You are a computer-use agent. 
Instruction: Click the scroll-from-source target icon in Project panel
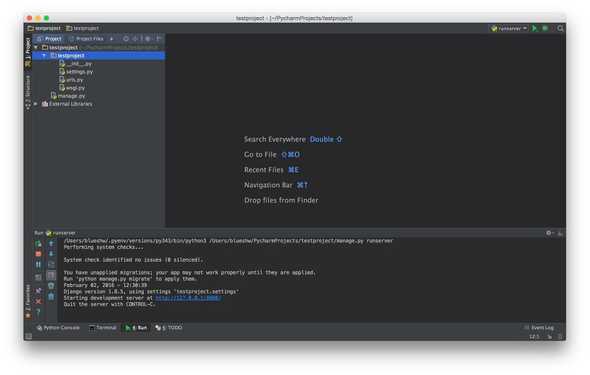[x=126, y=39]
